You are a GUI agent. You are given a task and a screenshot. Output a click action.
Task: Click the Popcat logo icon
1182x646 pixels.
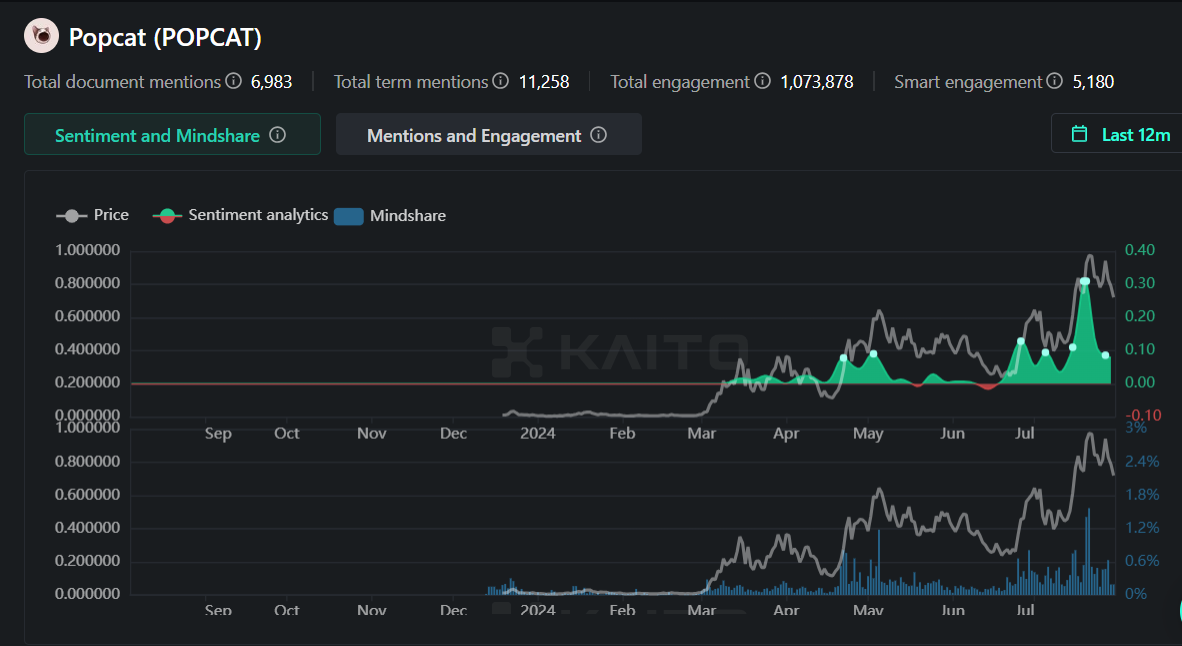tap(40, 35)
